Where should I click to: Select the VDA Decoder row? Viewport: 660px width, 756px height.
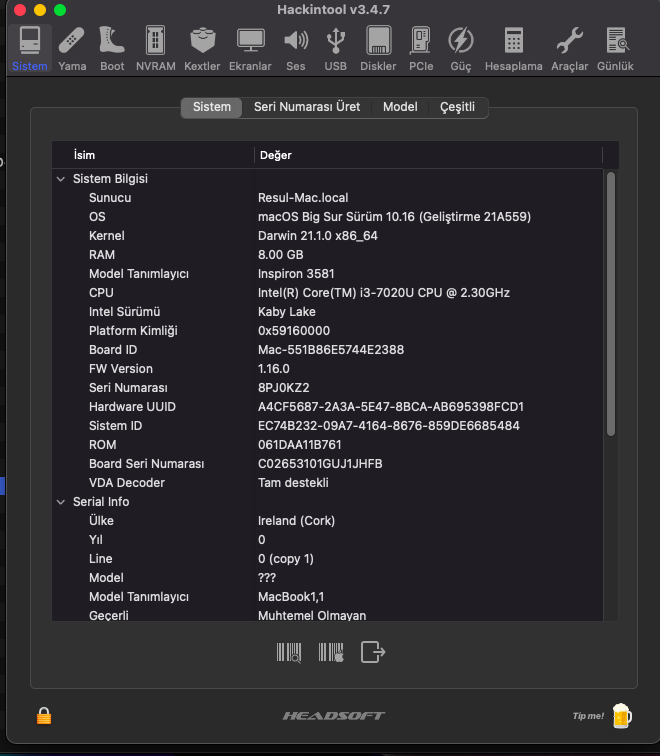[x=328, y=483]
